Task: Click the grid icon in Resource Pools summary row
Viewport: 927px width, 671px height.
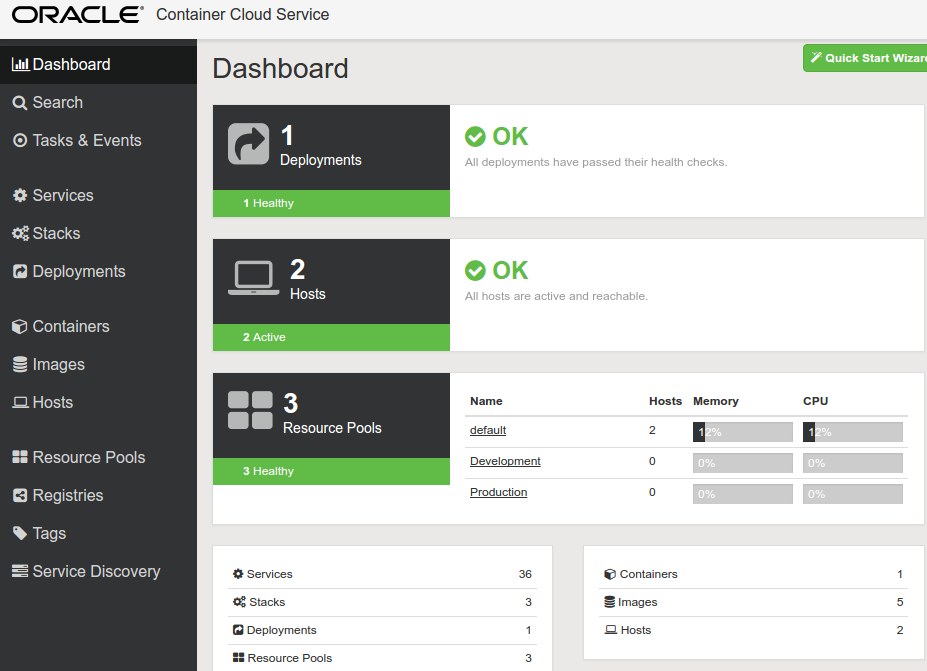Action: (238, 657)
